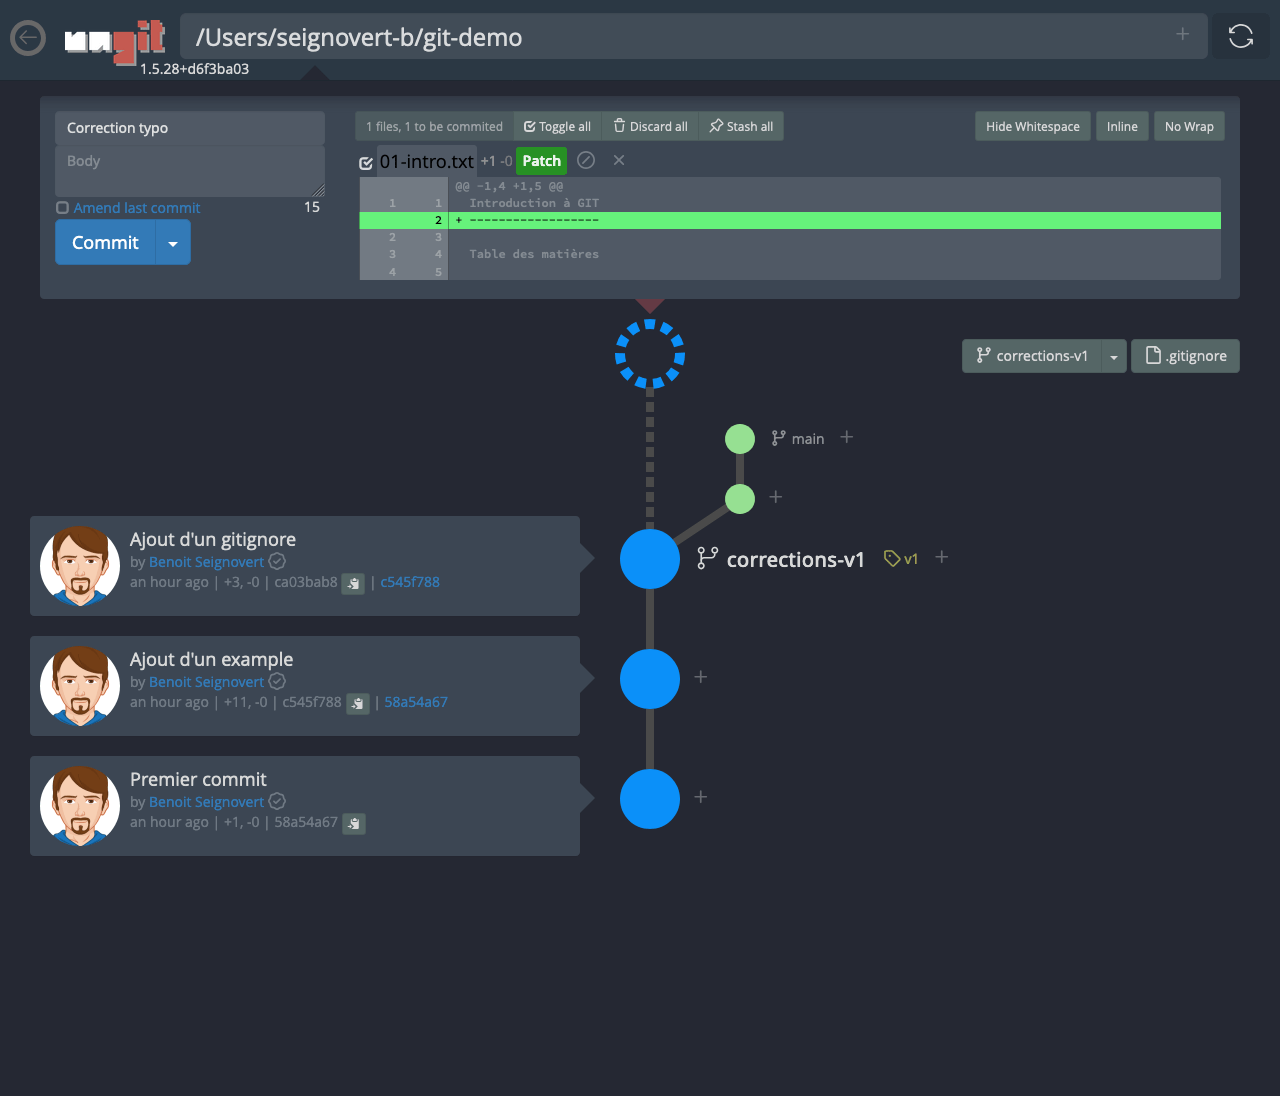This screenshot has width=1280, height=1096.
Task: Click the Commit button
Action: tap(105, 243)
